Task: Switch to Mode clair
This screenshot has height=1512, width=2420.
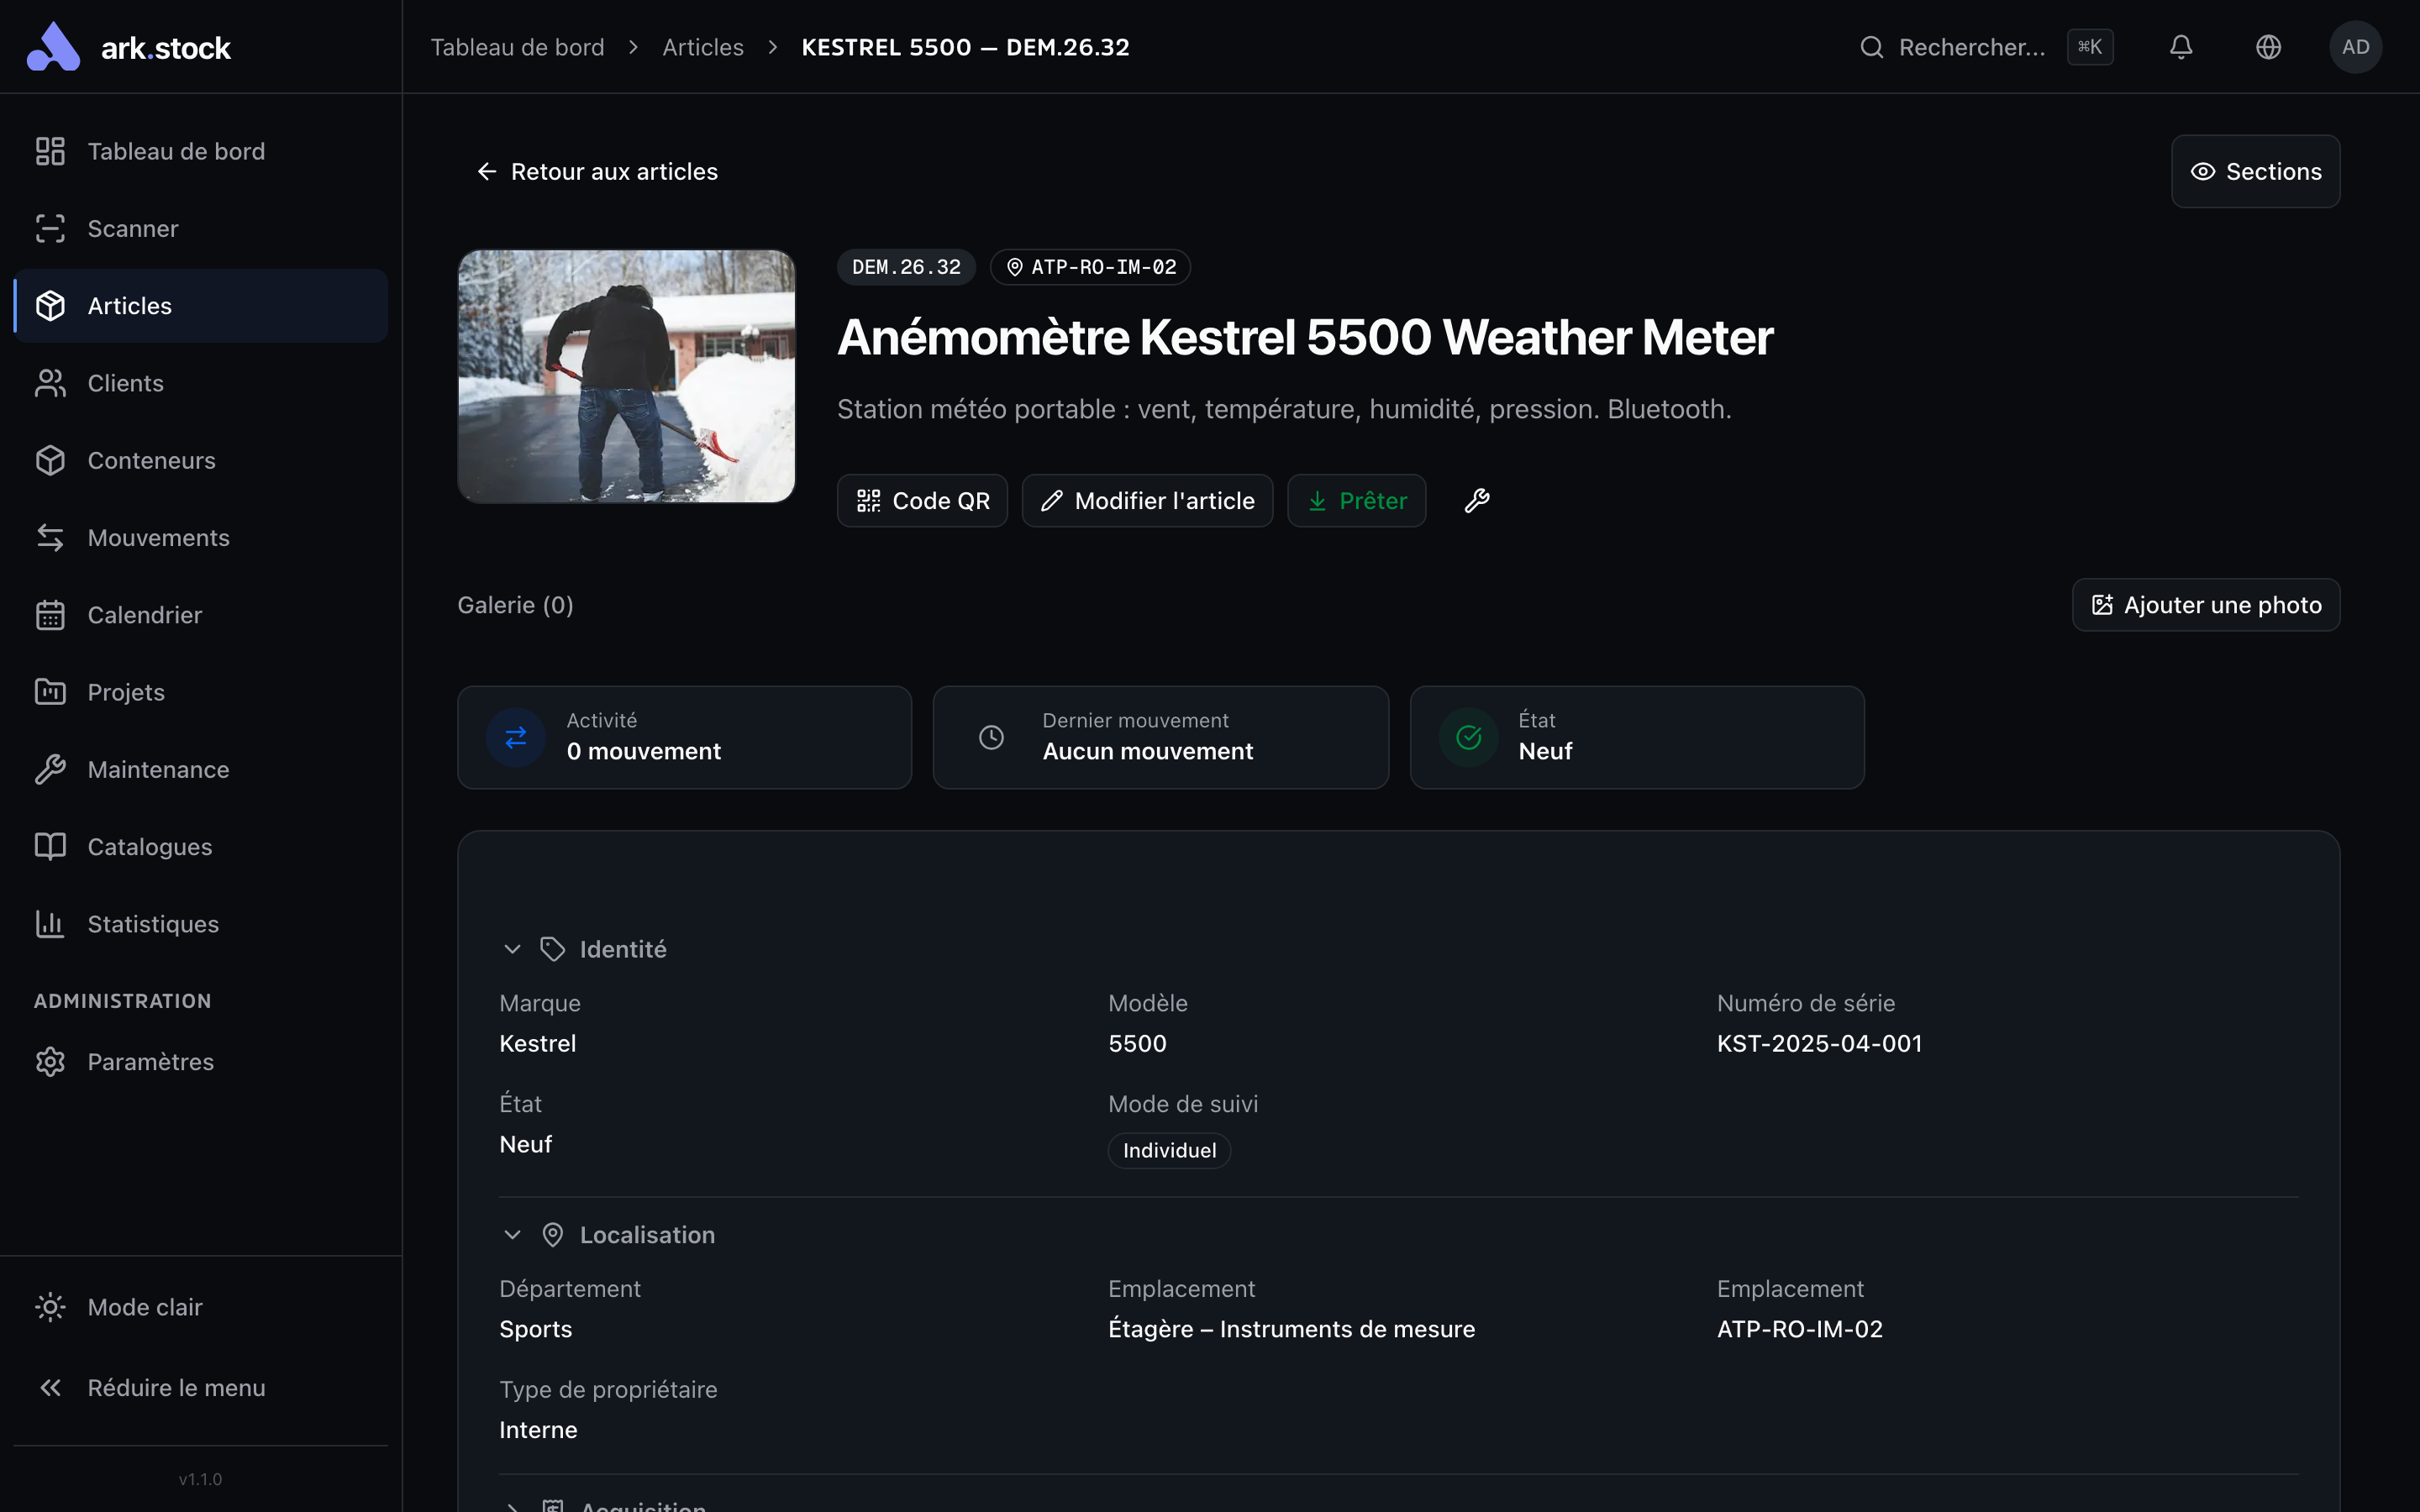Action: [x=144, y=1307]
